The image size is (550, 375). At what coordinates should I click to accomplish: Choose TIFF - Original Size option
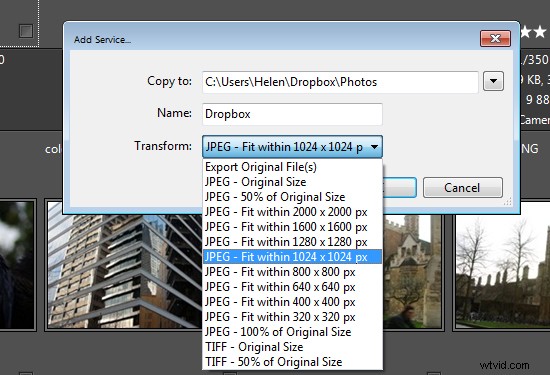click(292, 347)
